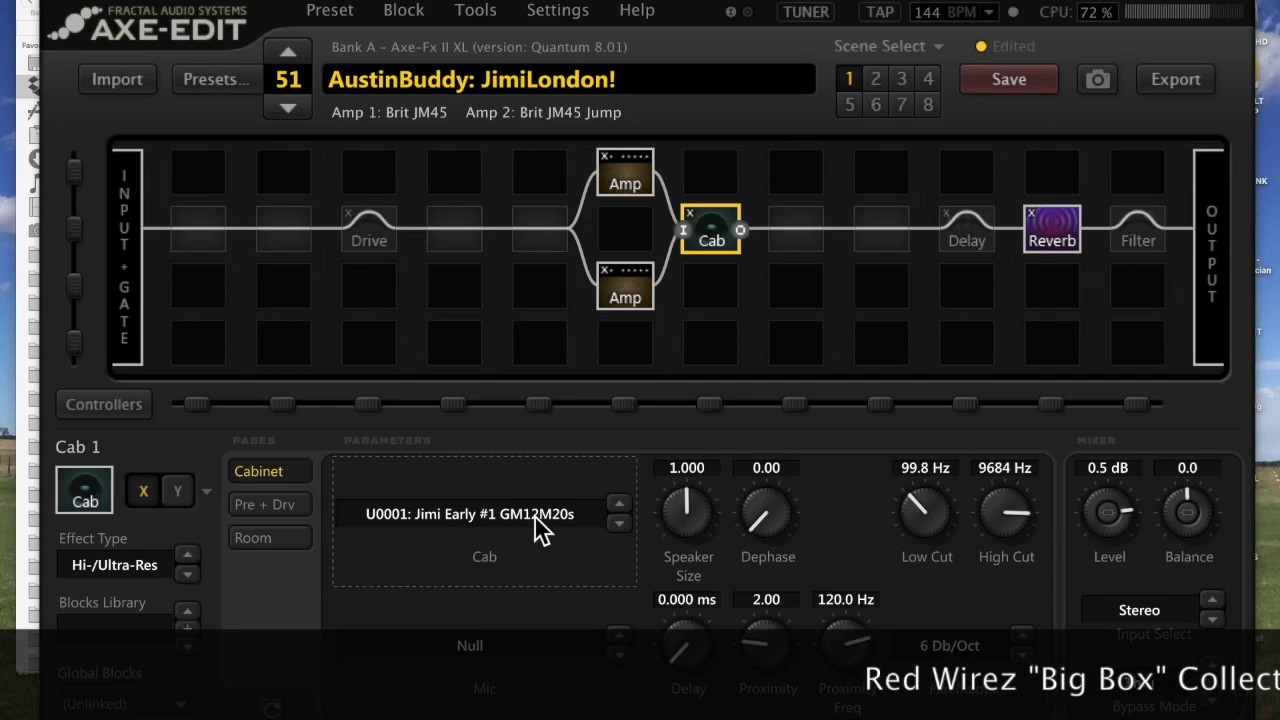This screenshot has width=1280, height=720.
Task: Open the X/Y options dropdown arrow
Action: pyautogui.click(x=206, y=491)
